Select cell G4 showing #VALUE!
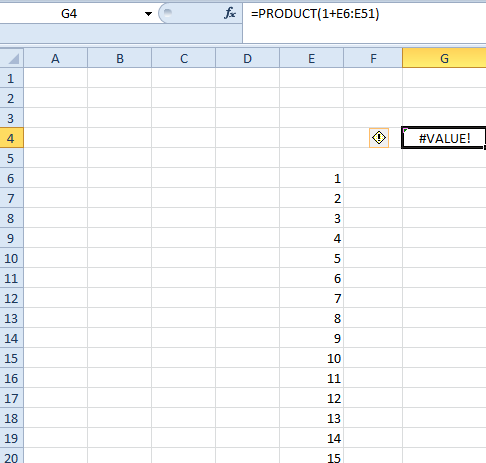The width and height of the screenshot is (486, 463). click(444, 138)
